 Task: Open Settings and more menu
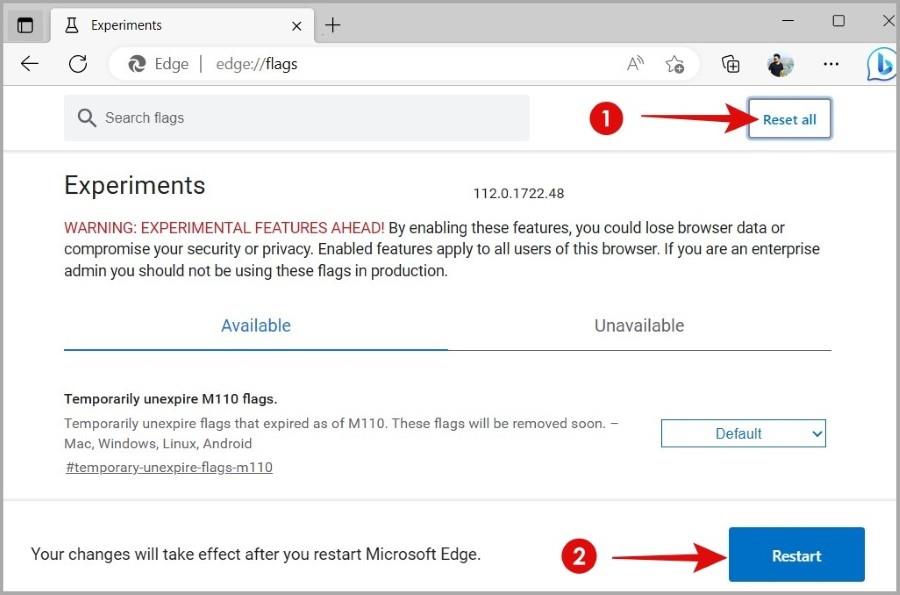click(x=831, y=64)
